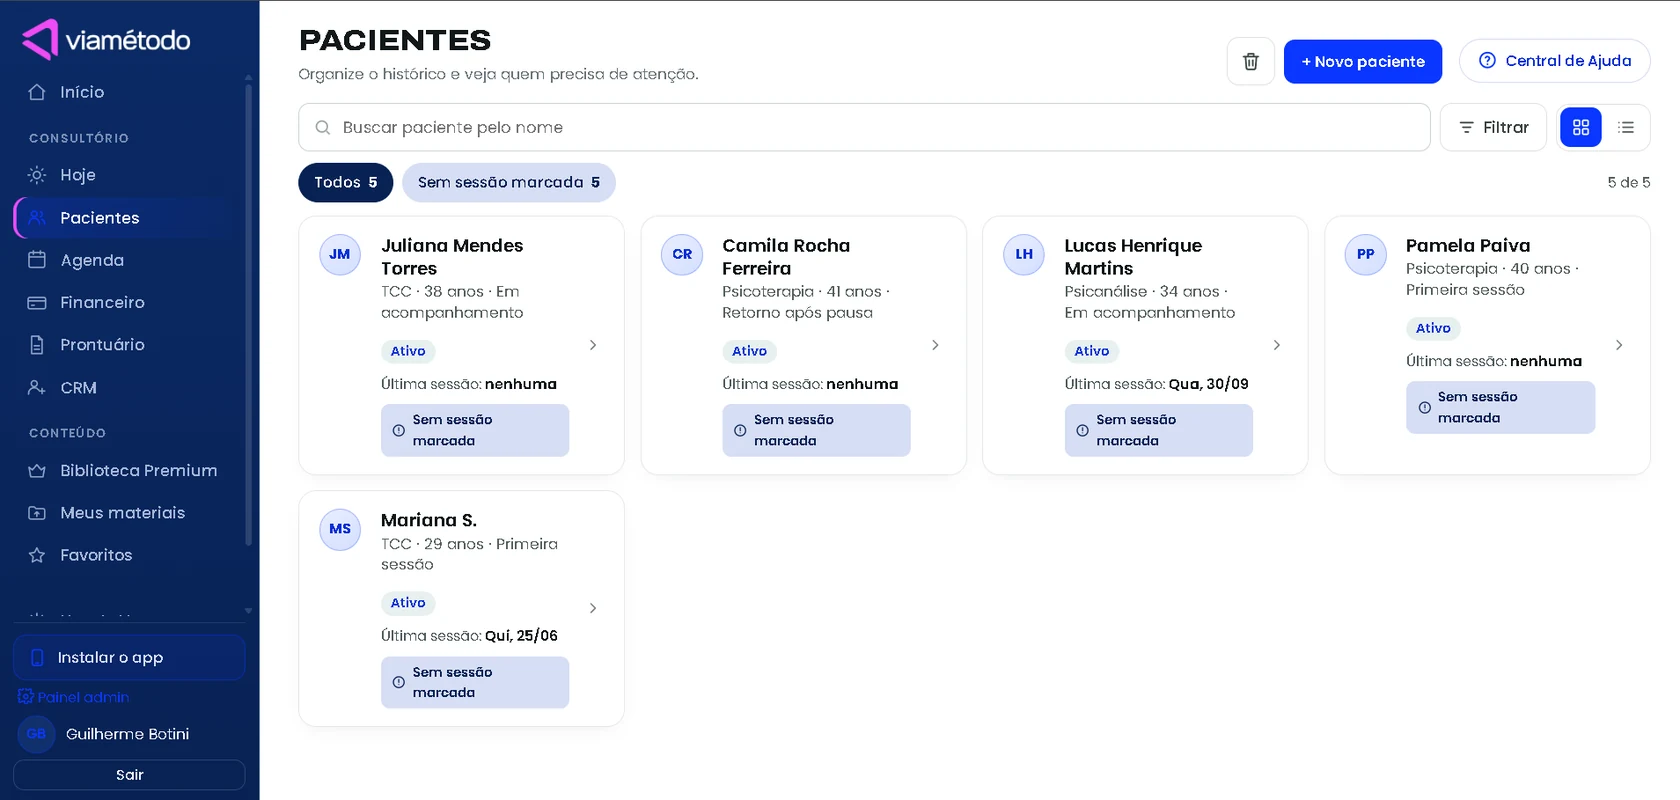This screenshot has height=800, width=1680.
Task: Open CRM section
Action: coord(124,388)
